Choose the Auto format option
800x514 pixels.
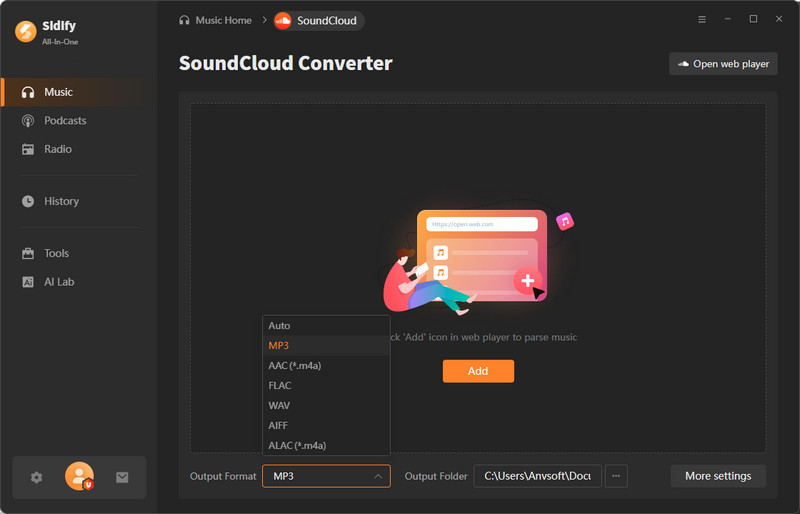tap(279, 326)
